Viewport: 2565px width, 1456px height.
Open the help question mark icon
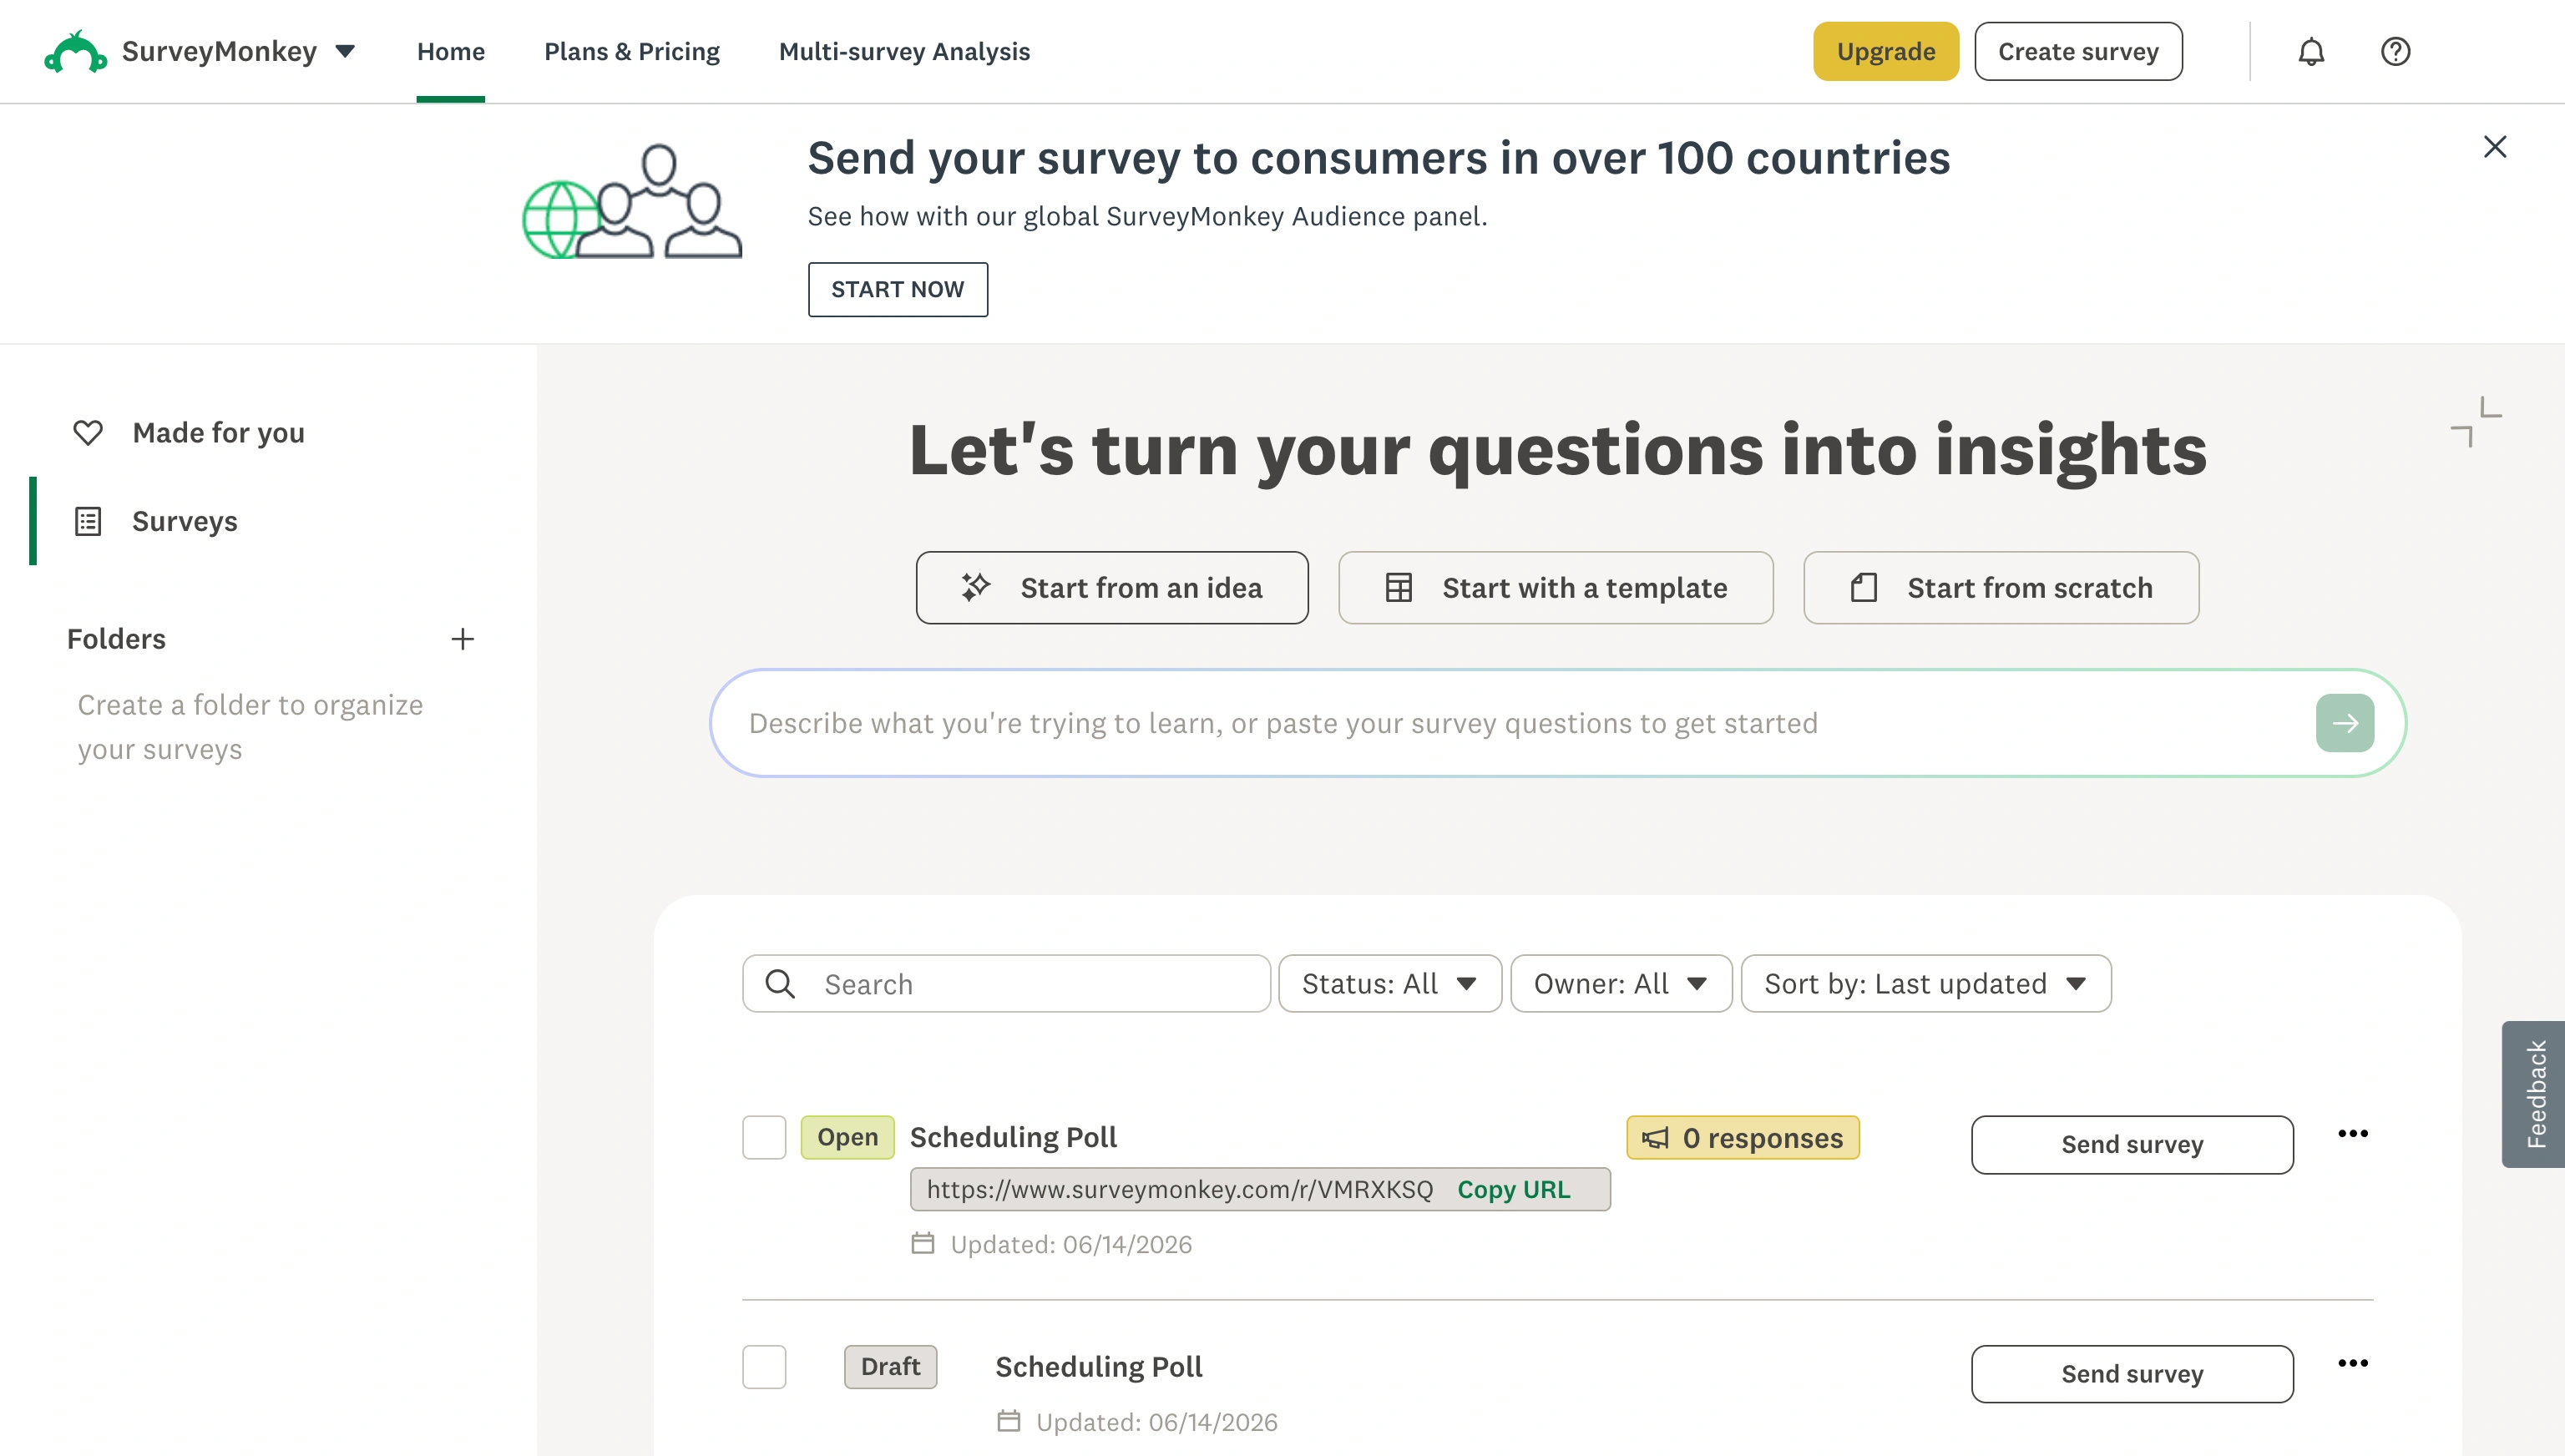pos(2395,51)
